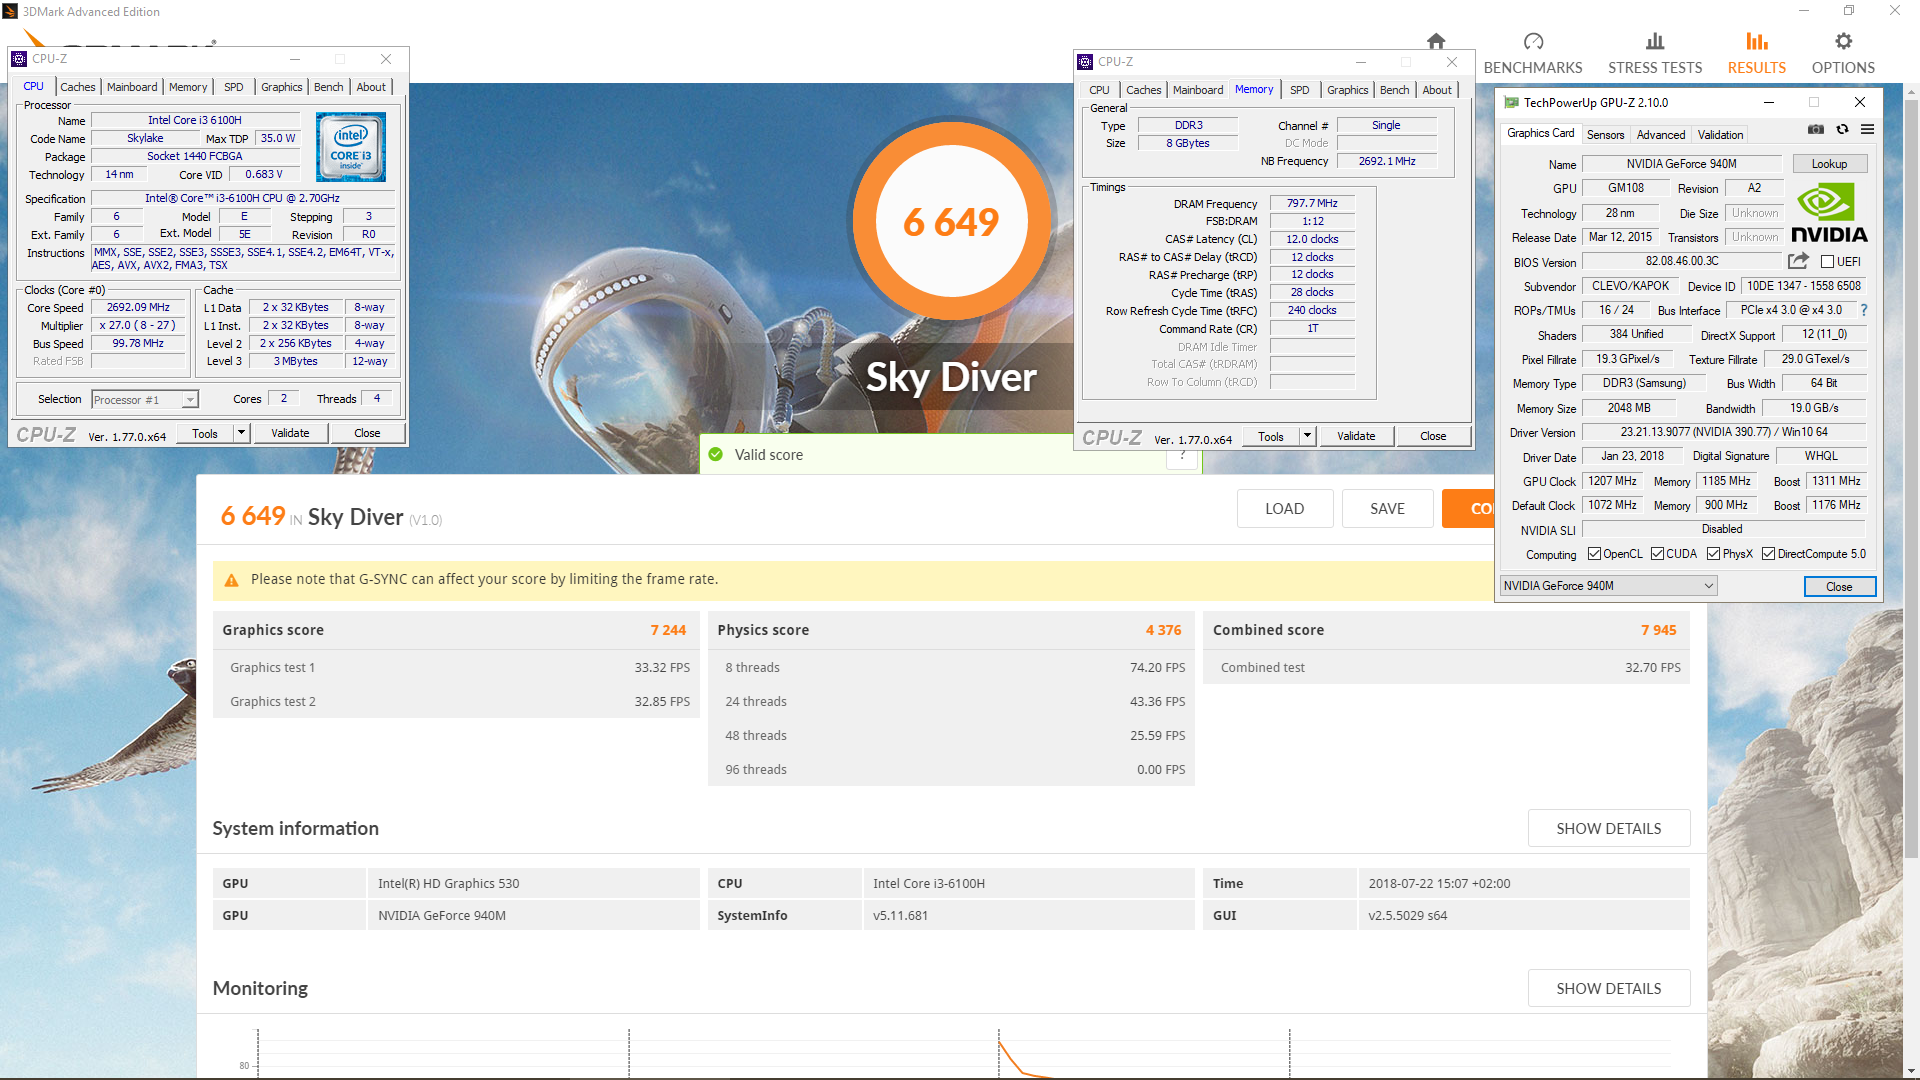Viewport: 1920px width, 1080px height.
Task: Click Close in right CPU-Z window
Action: point(1433,436)
